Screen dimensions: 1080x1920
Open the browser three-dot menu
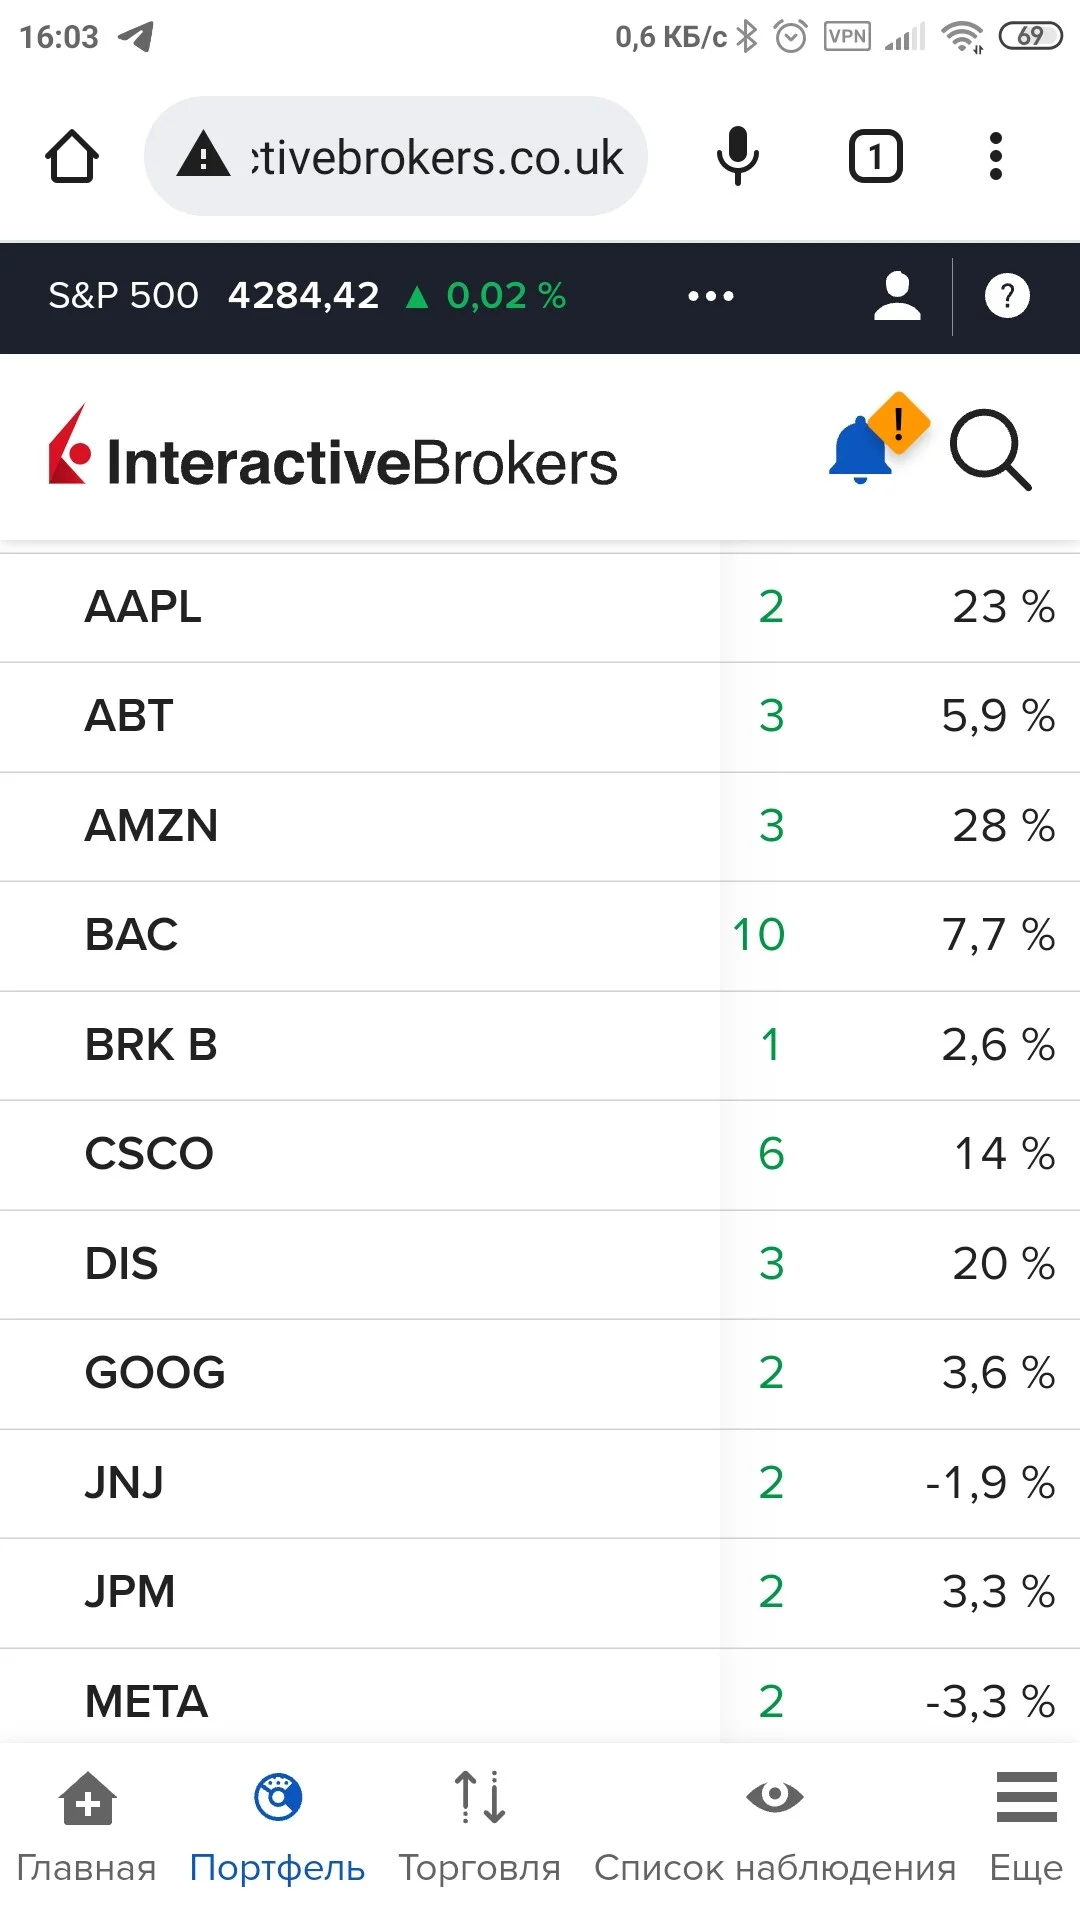(x=995, y=156)
